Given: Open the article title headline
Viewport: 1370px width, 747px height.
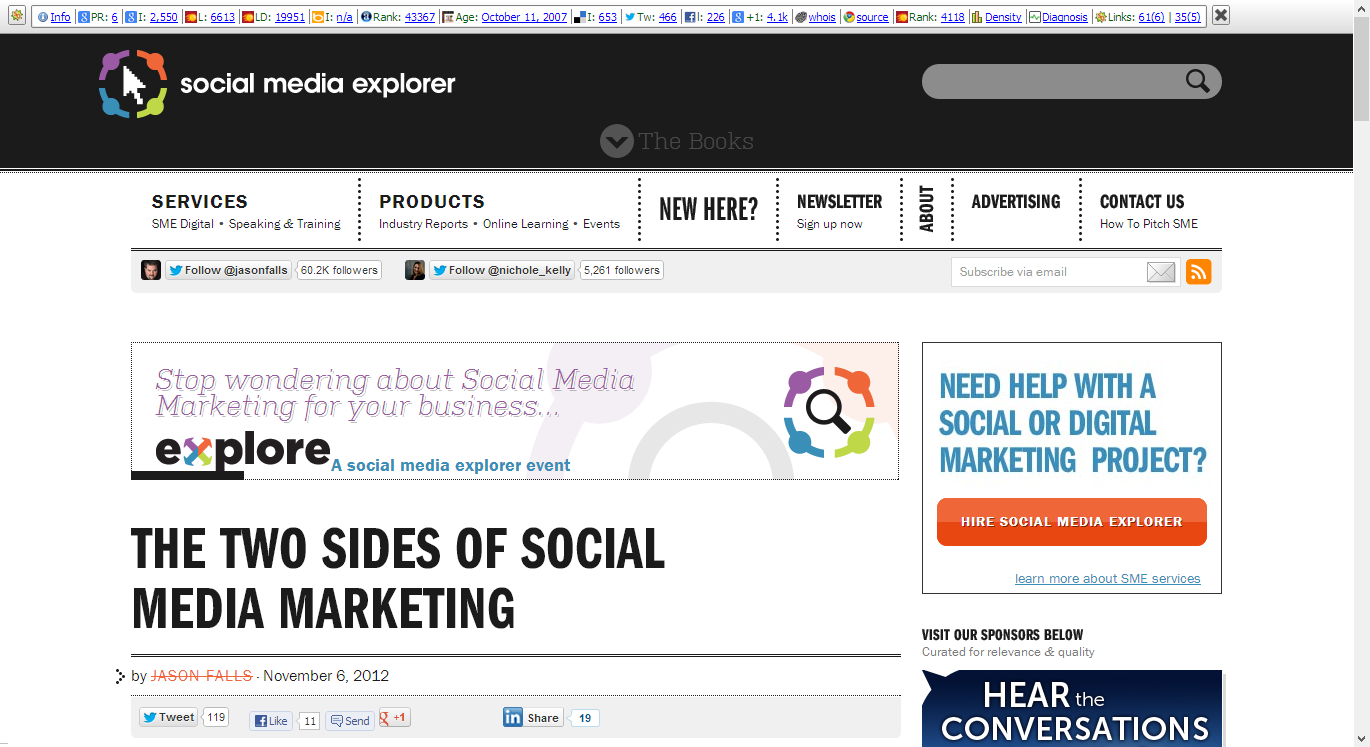Looking at the screenshot, I should click(x=398, y=578).
